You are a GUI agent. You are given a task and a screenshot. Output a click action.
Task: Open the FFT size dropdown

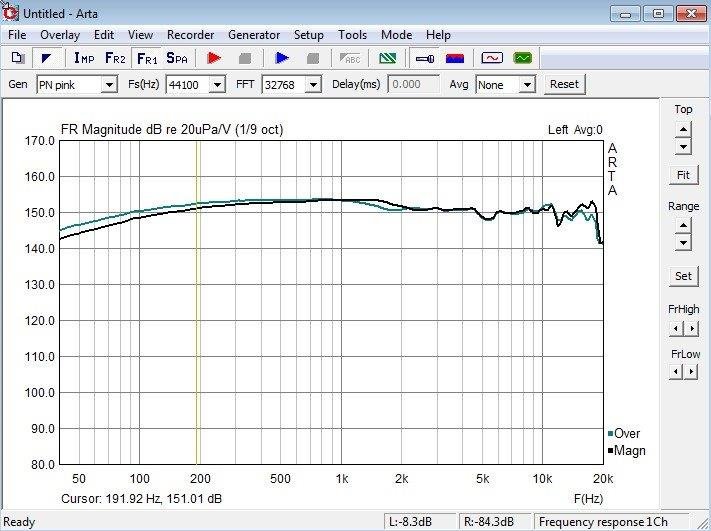coord(313,85)
